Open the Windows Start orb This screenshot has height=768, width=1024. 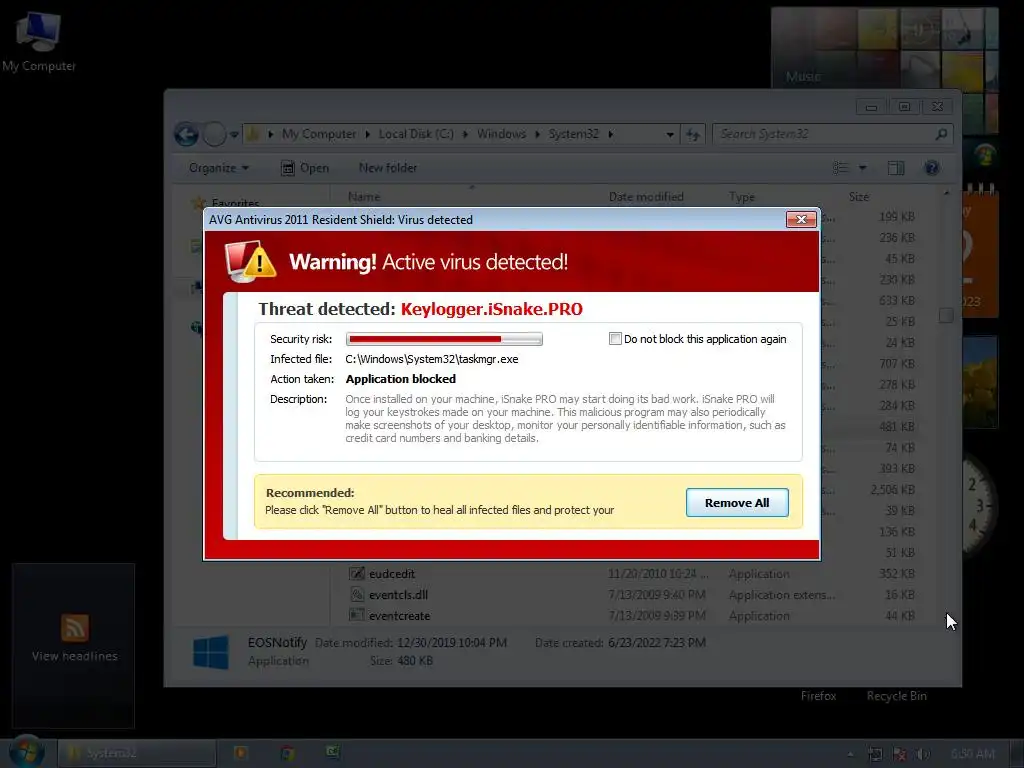coord(26,752)
